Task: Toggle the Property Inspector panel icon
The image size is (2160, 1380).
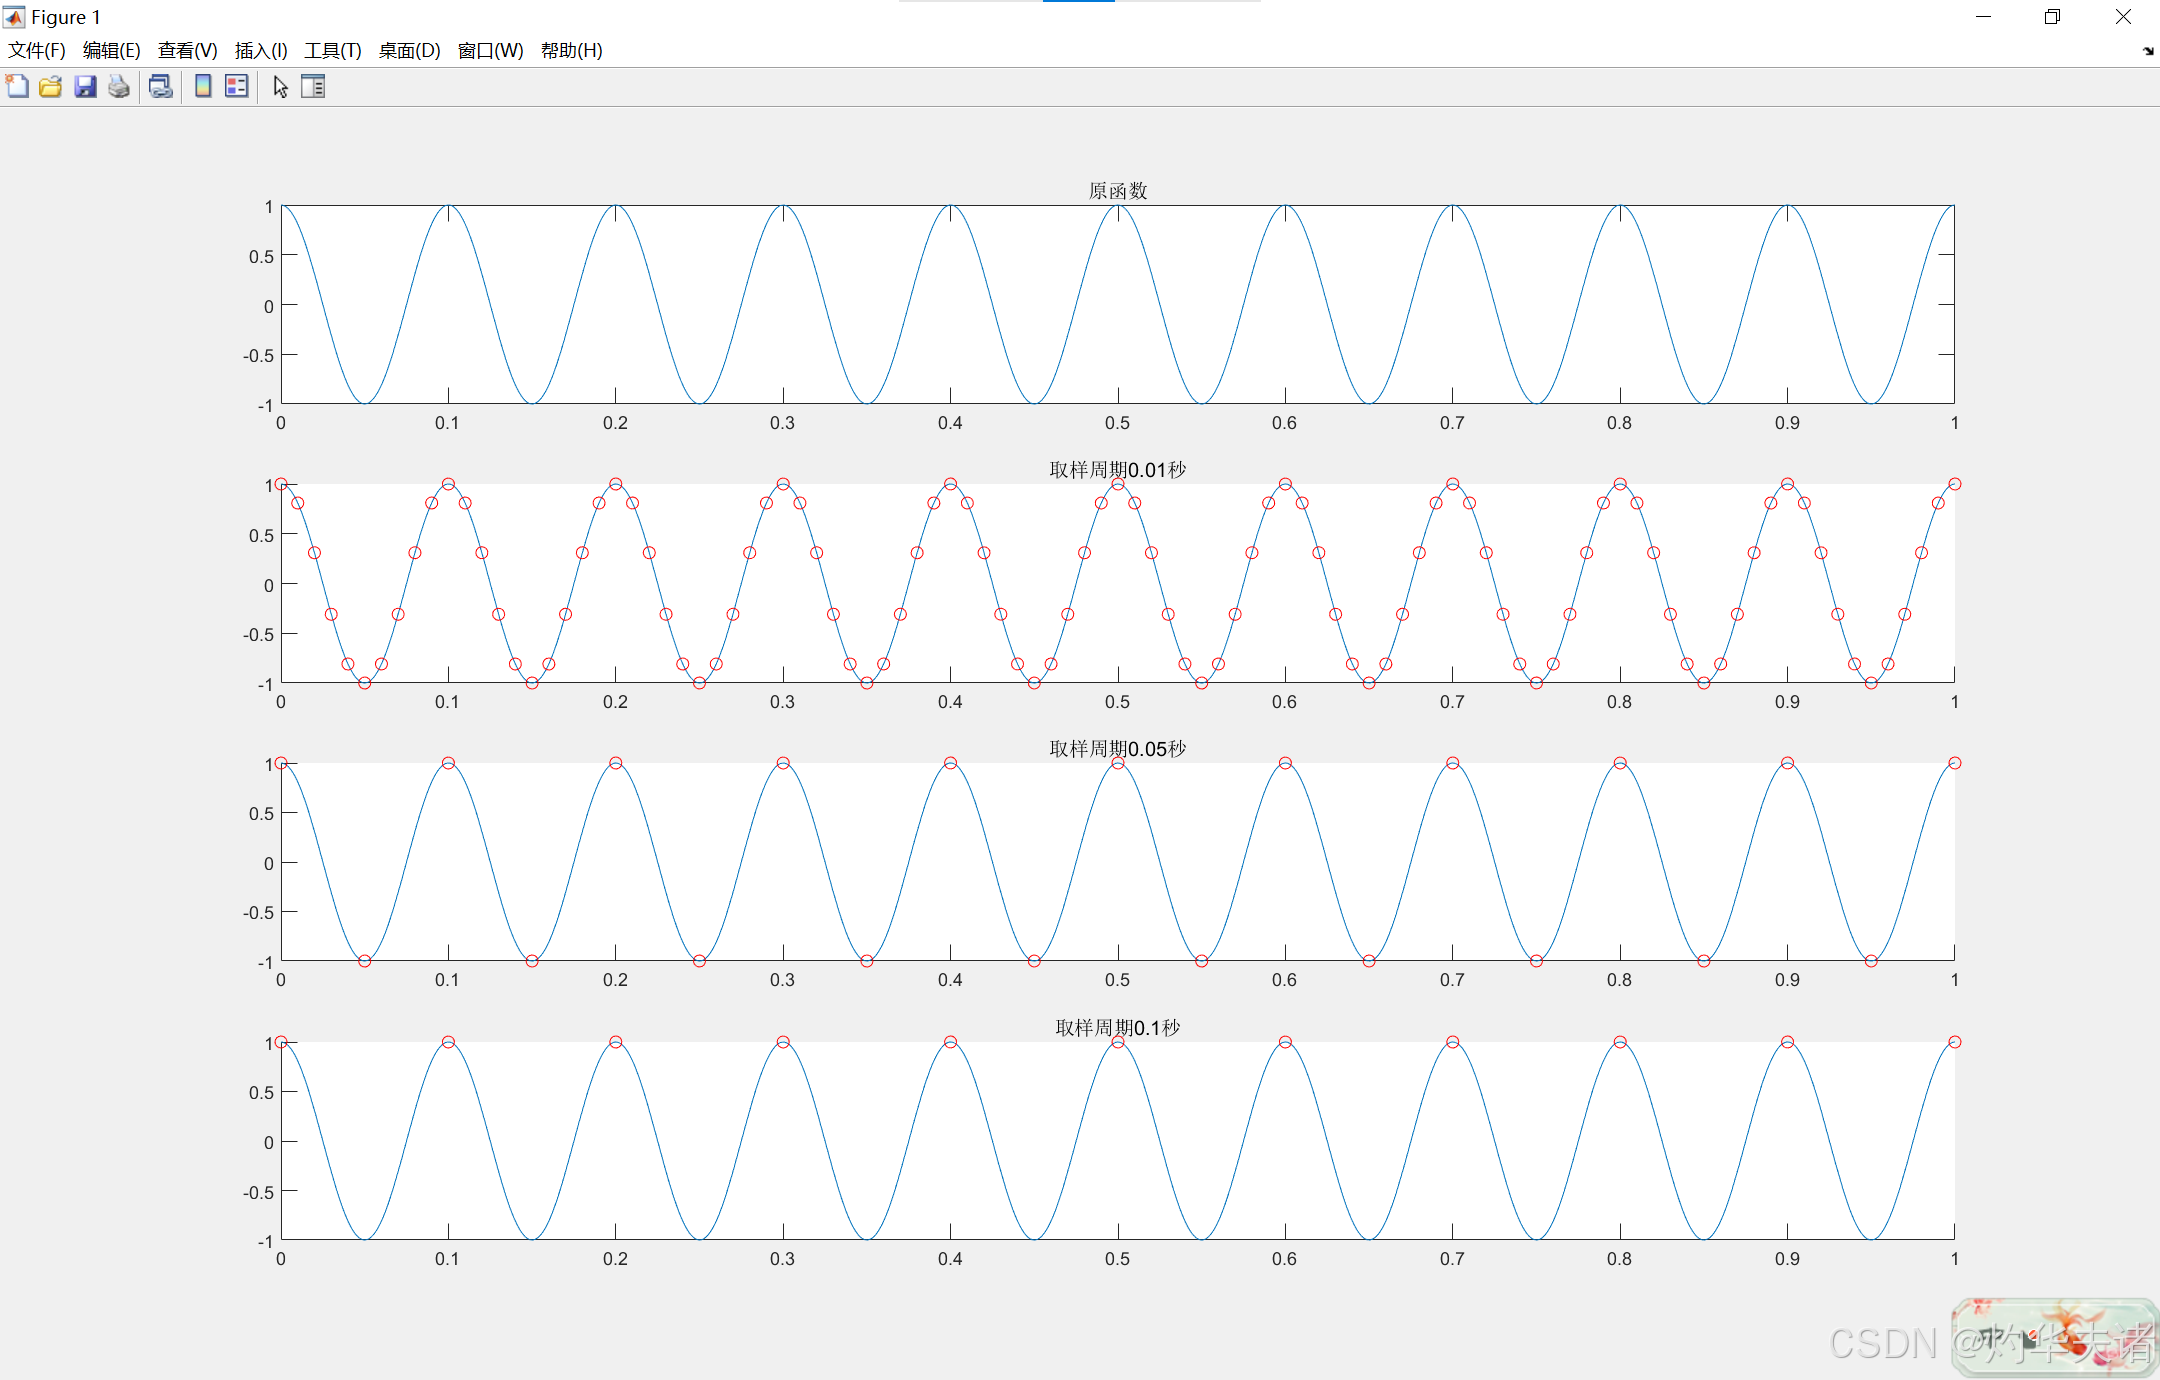Action: [x=313, y=87]
